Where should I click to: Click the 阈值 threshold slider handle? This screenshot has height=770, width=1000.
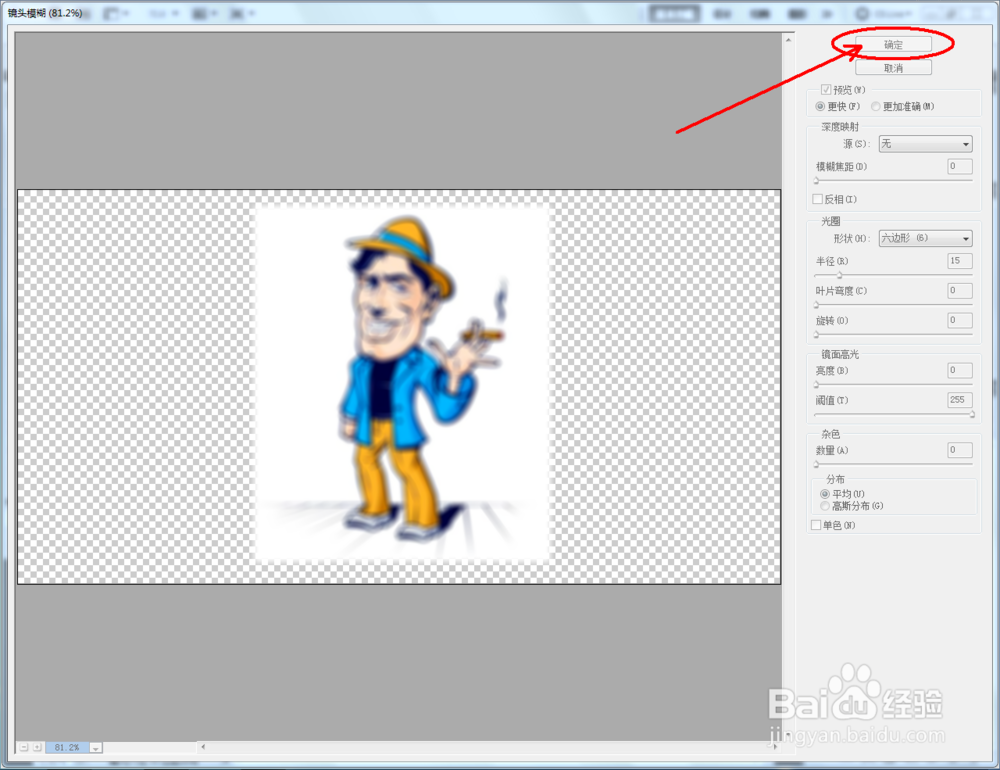pyautogui.click(x=972, y=415)
